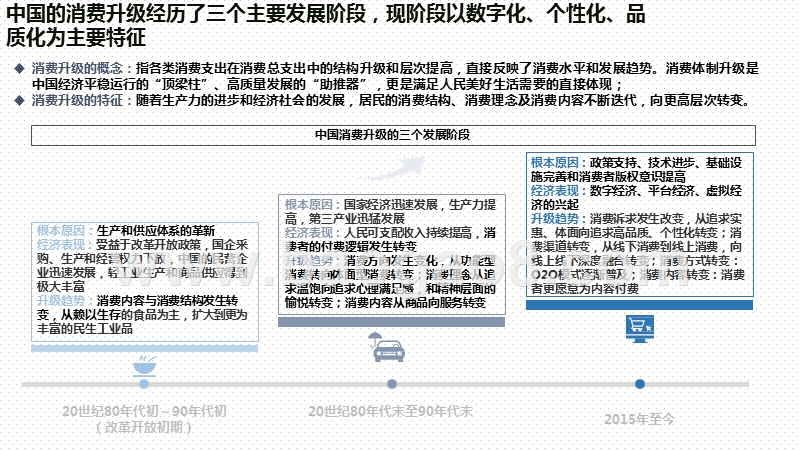Image resolution: width=800 pixels, height=450 pixels.
Task: Click 经济表现 in the left stage box
Action: tap(60, 245)
